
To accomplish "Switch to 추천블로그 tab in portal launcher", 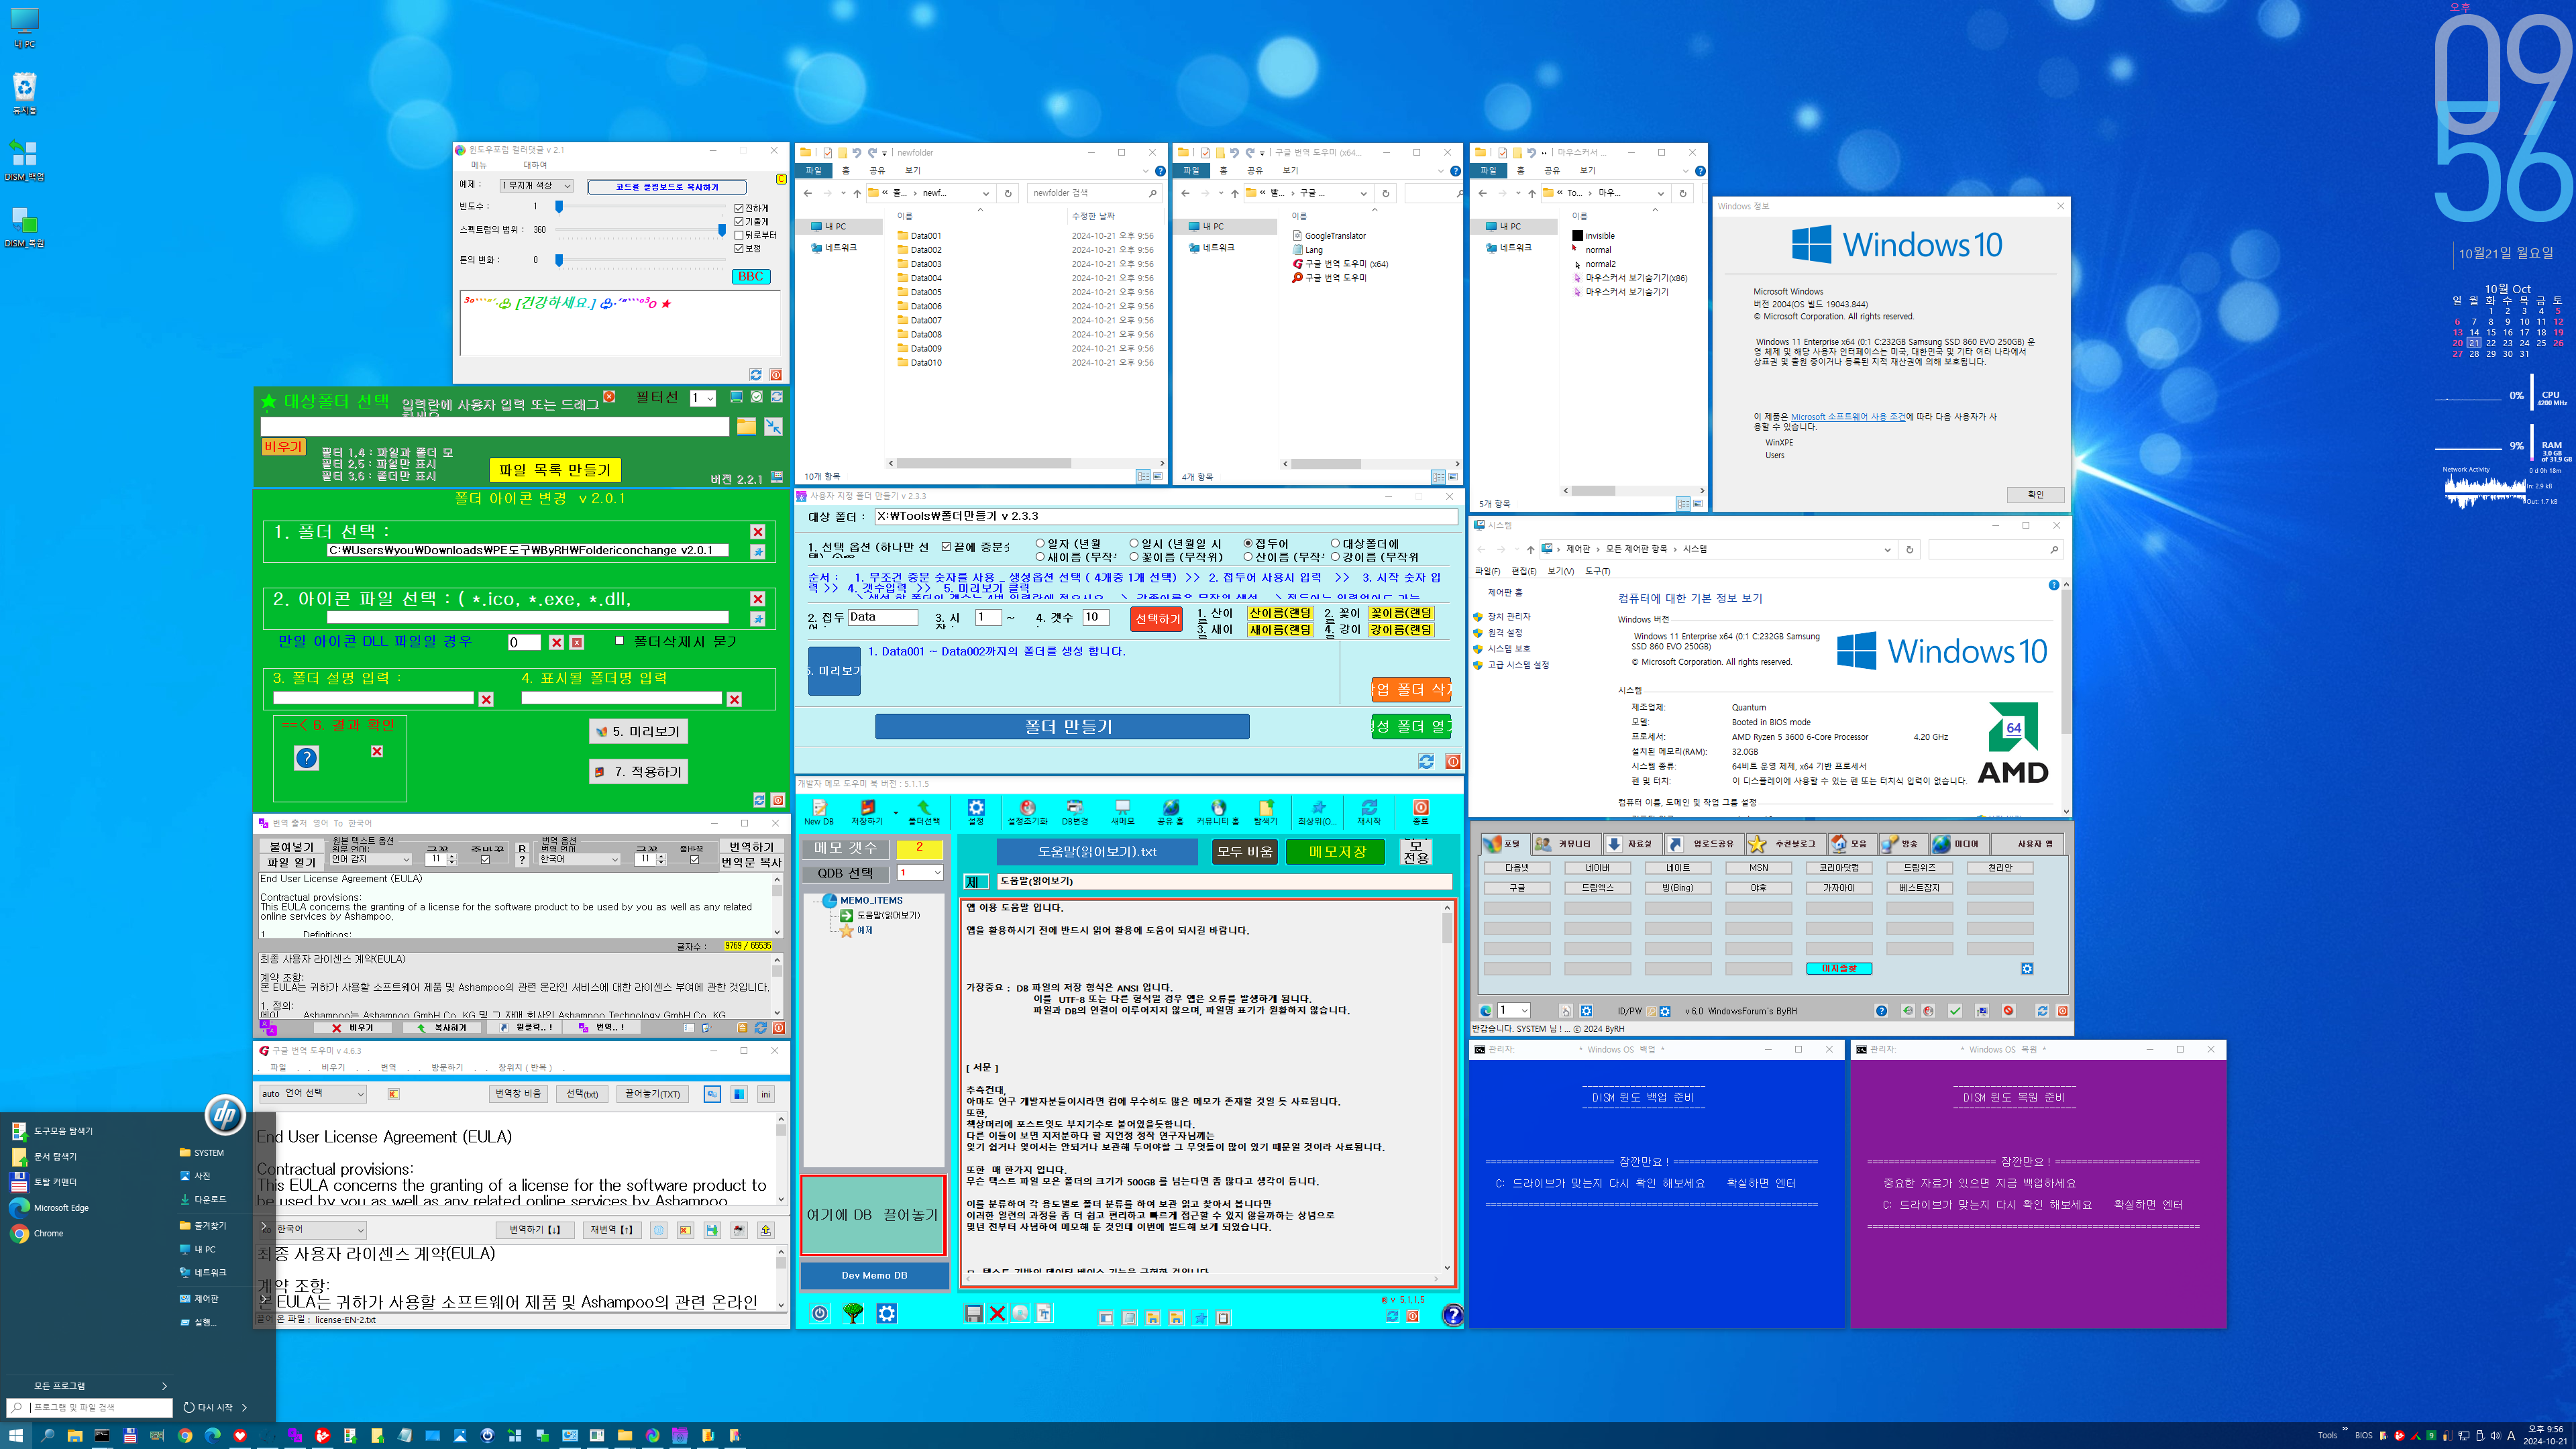I will [1785, 844].
